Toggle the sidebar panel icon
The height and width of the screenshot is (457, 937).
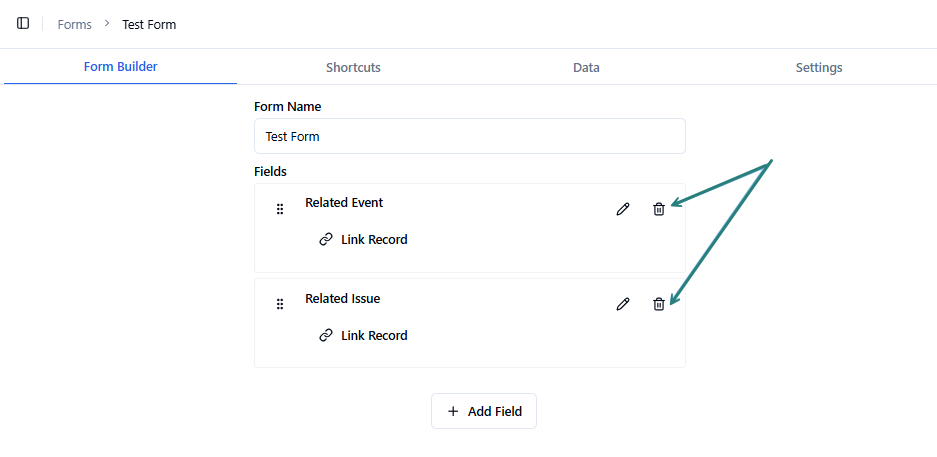tap(23, 23)
